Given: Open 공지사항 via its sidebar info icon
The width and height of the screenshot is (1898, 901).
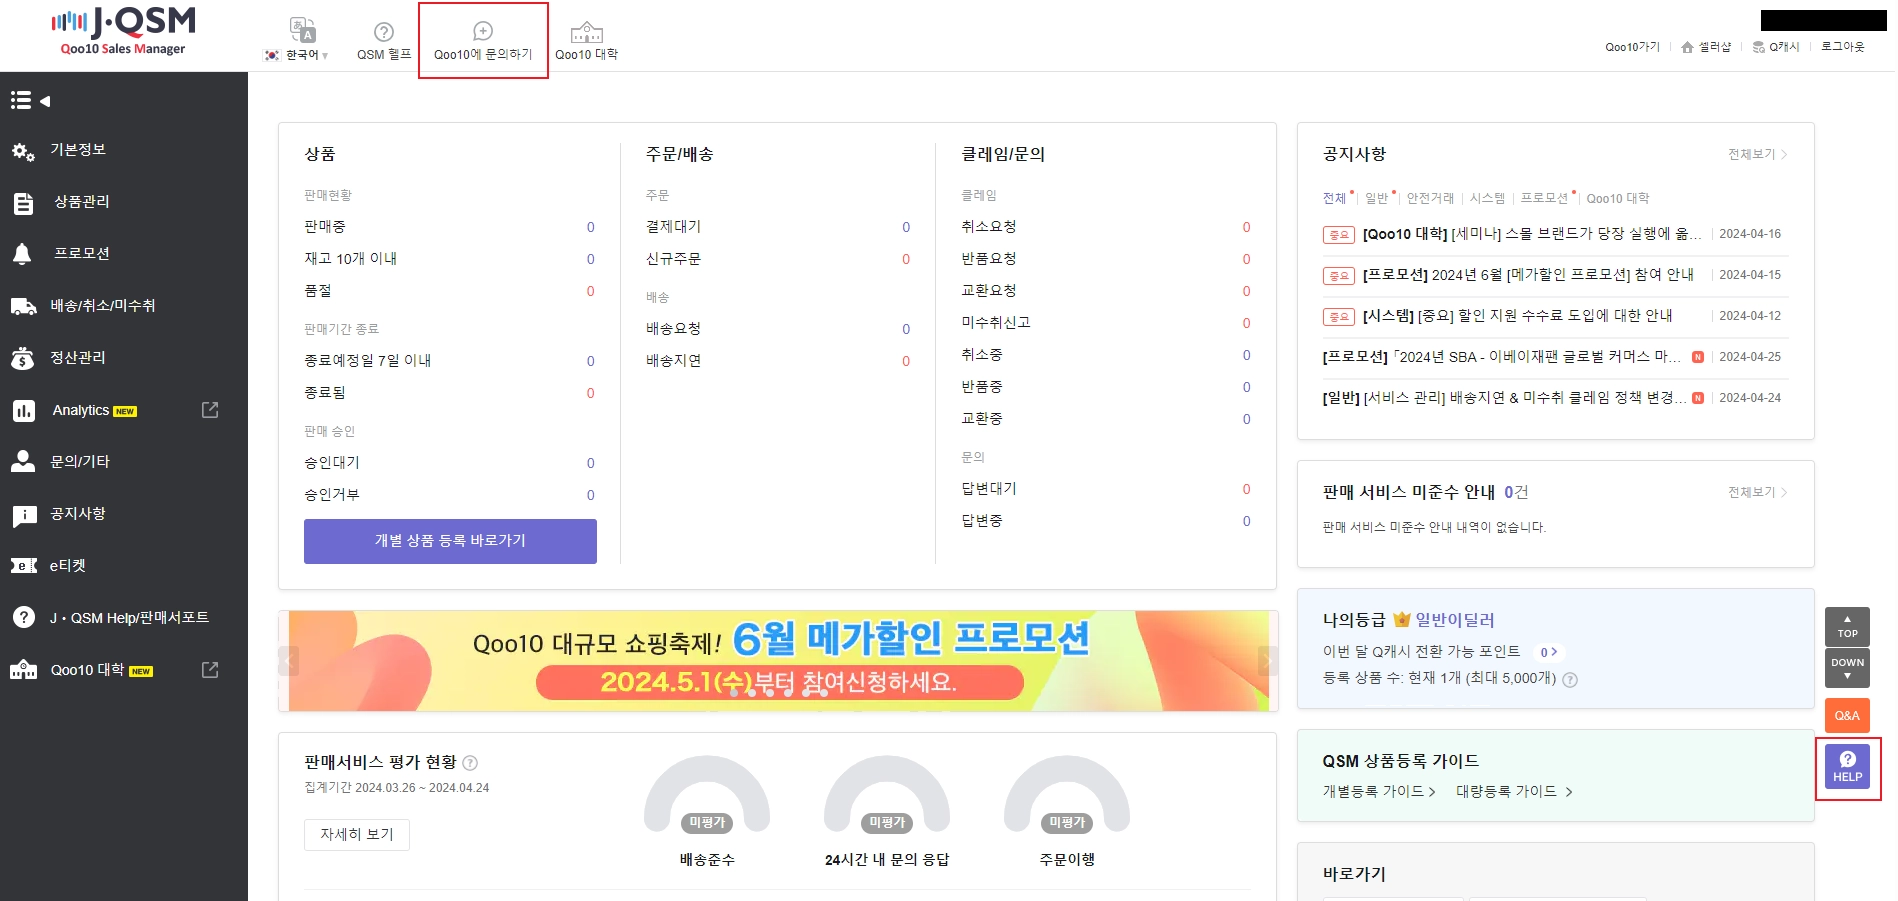Looking at the screenshot, I should (x=23, y=515).
